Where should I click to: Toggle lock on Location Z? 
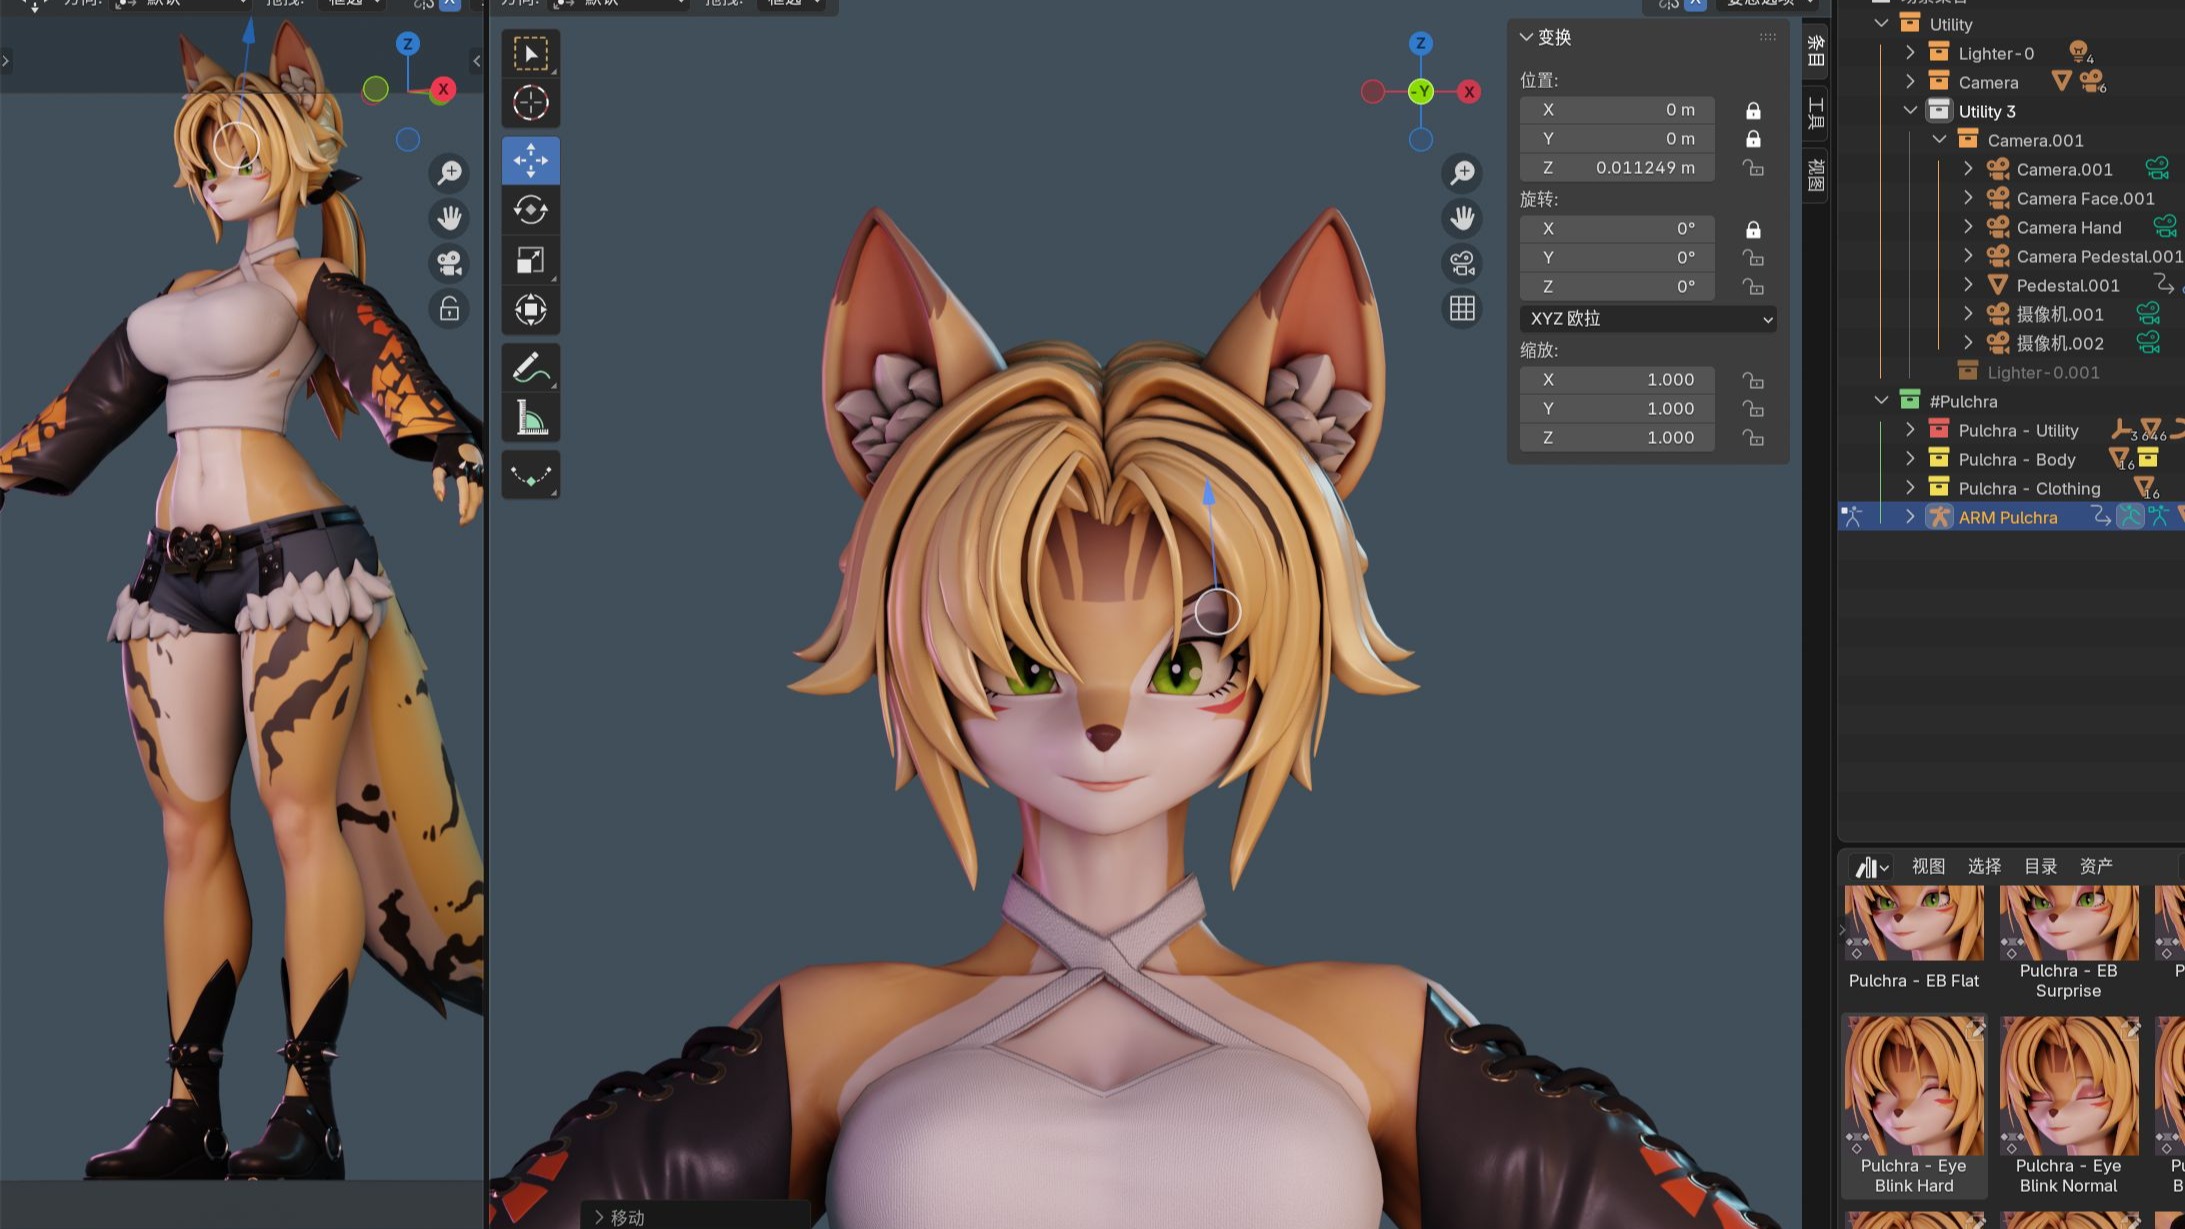coord(1753,168)
